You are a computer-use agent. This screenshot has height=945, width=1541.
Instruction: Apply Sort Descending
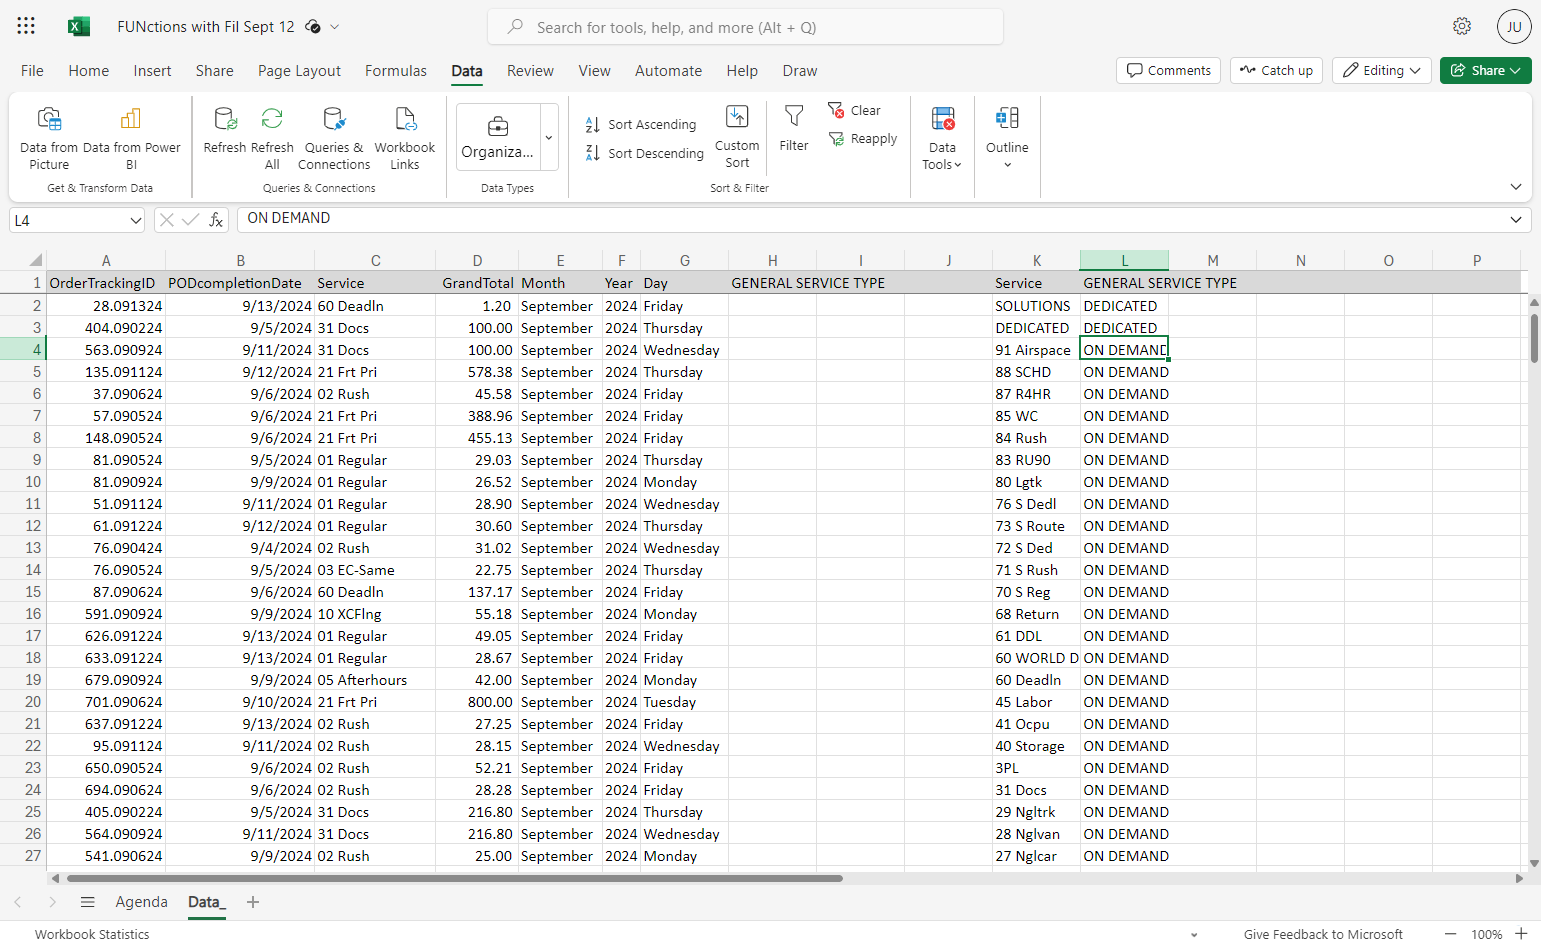(645, 153)
